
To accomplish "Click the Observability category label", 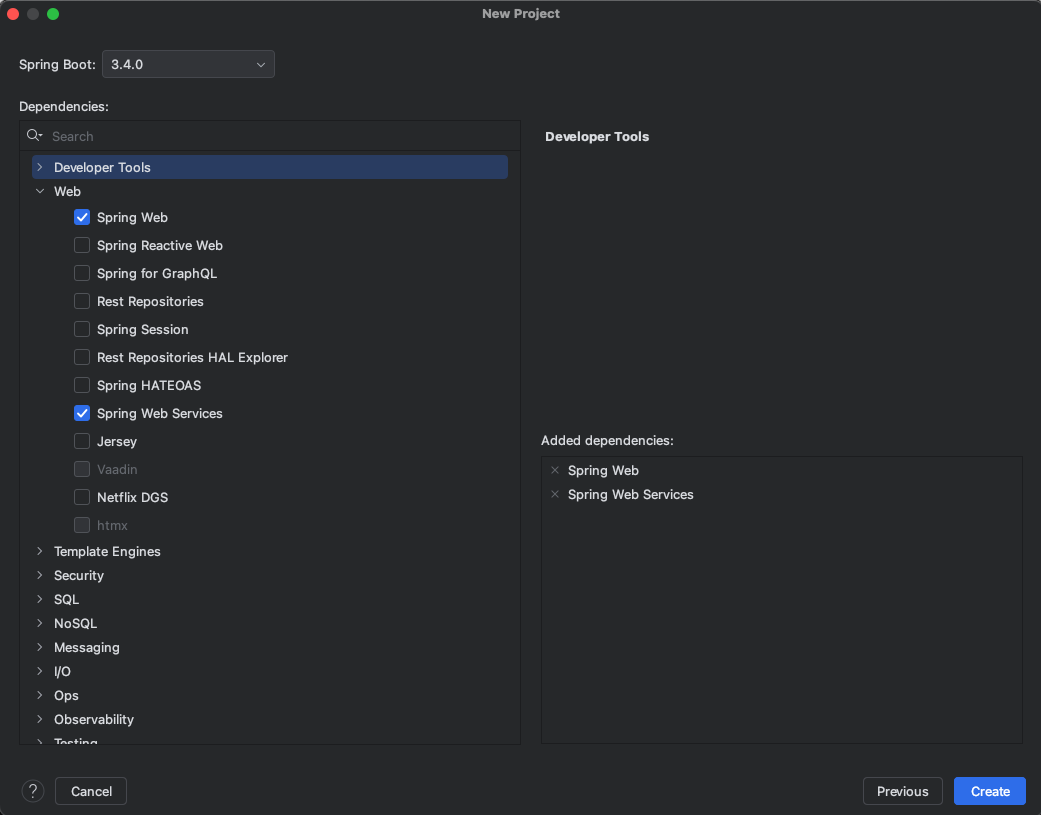I will coord(94,719).
